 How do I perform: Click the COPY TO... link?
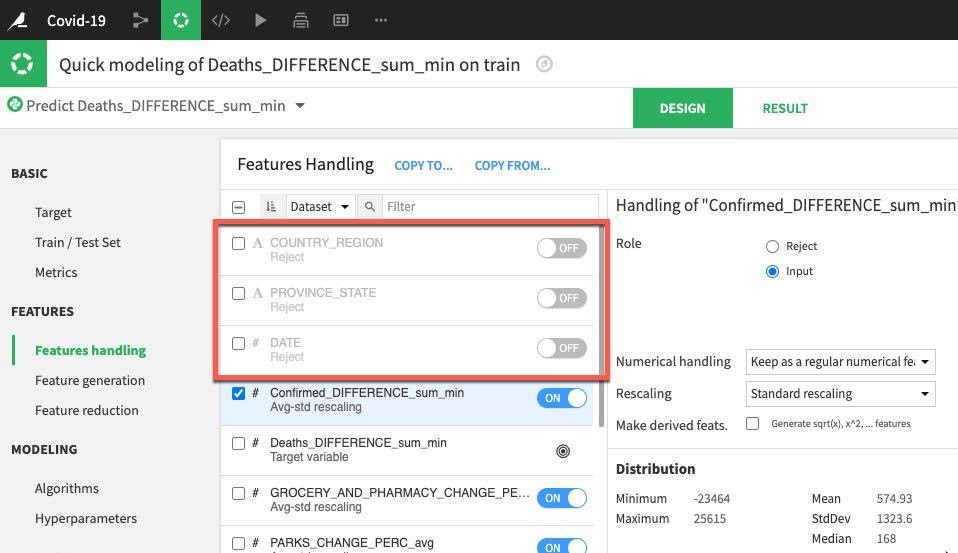[423, 166]
